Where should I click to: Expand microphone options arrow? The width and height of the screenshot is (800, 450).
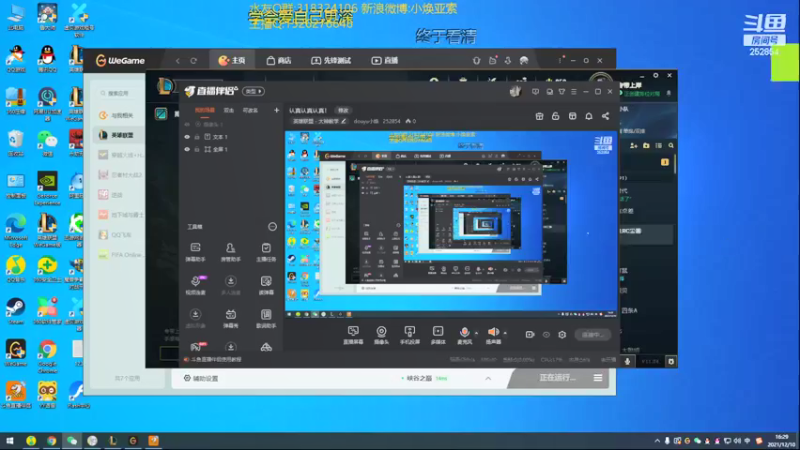477,333
